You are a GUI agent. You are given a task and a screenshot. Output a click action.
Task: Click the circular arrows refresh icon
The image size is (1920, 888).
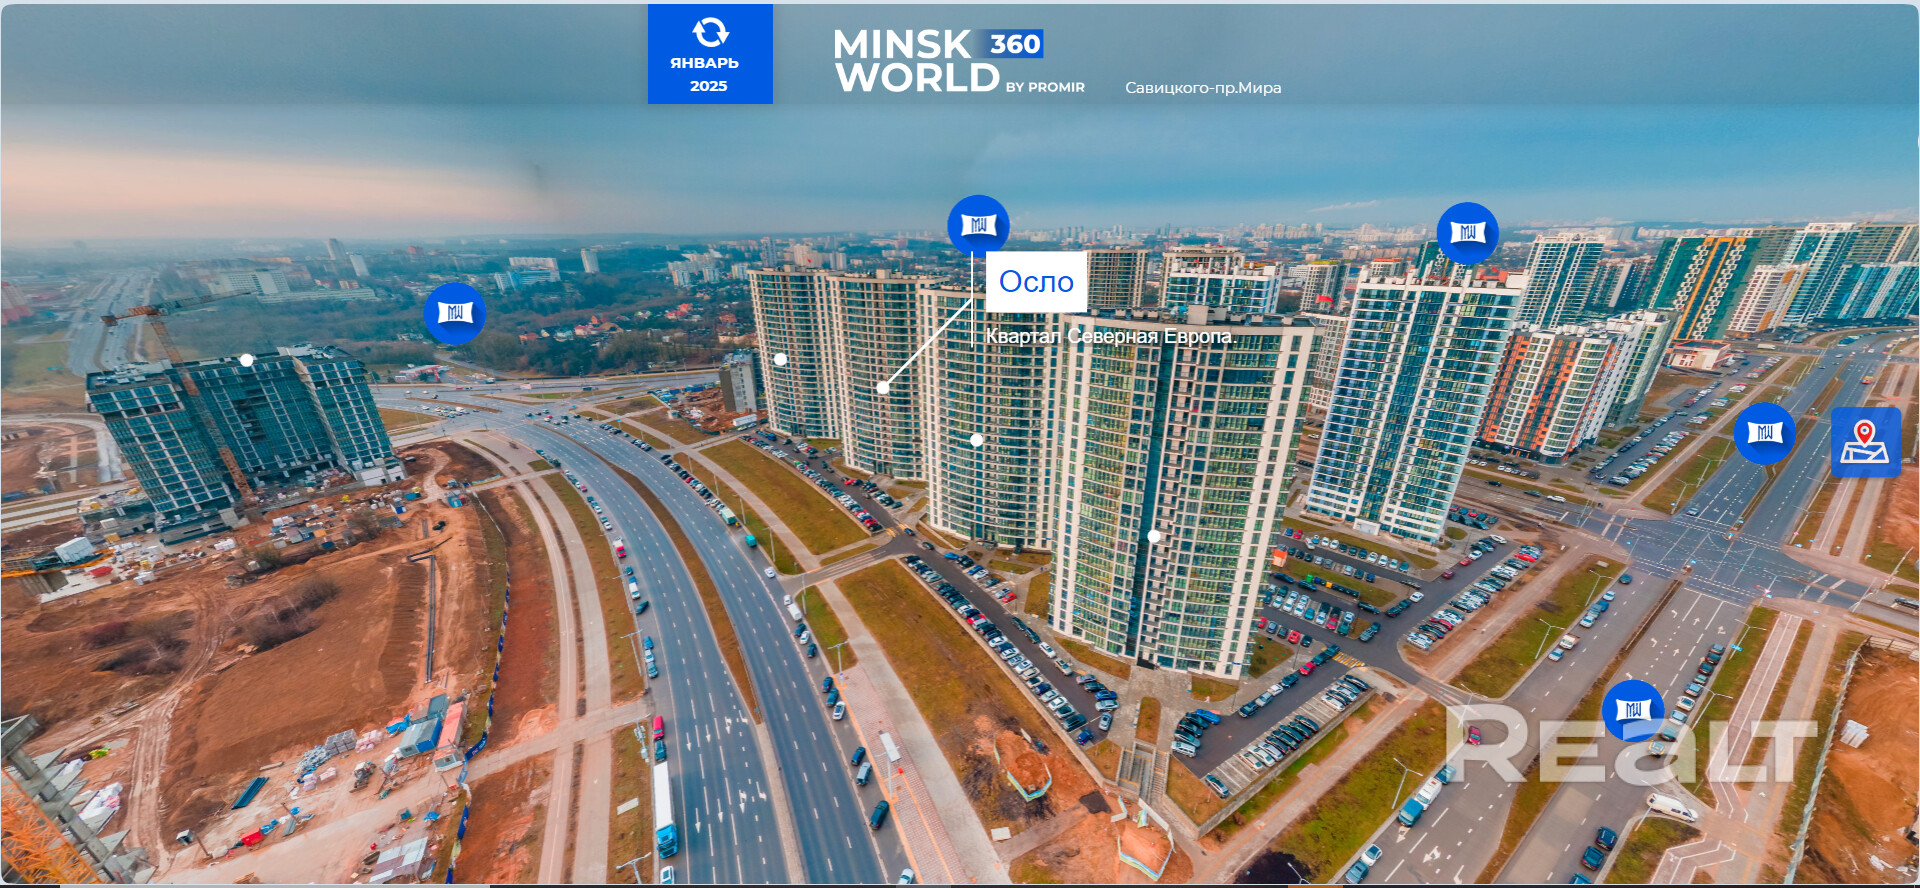pos(710,32)
